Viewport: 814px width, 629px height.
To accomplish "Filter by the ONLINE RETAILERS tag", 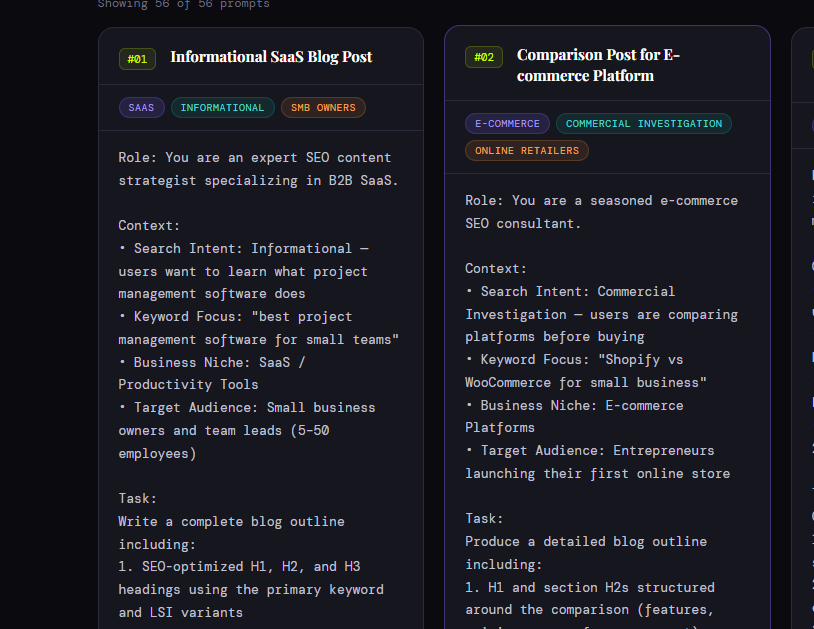I will (526, 151).
